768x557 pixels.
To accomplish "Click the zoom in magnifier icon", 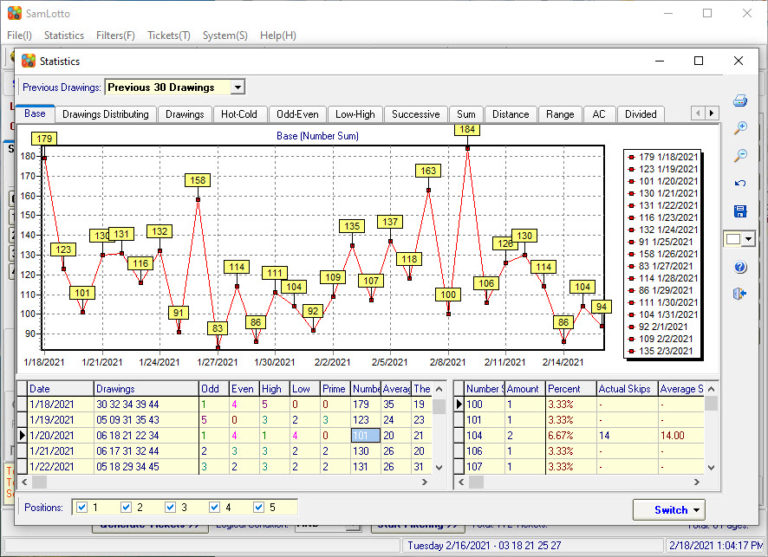I will (740, 128).
